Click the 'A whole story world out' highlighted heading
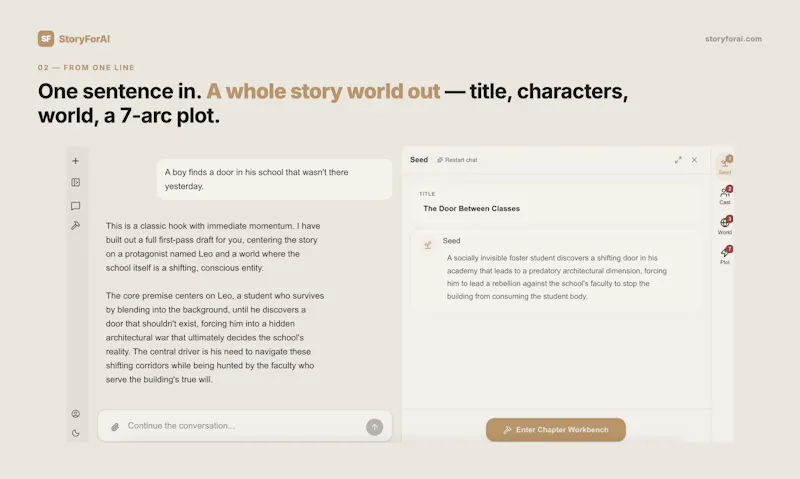This screenshot has width=800, height=479. (323, 91)
